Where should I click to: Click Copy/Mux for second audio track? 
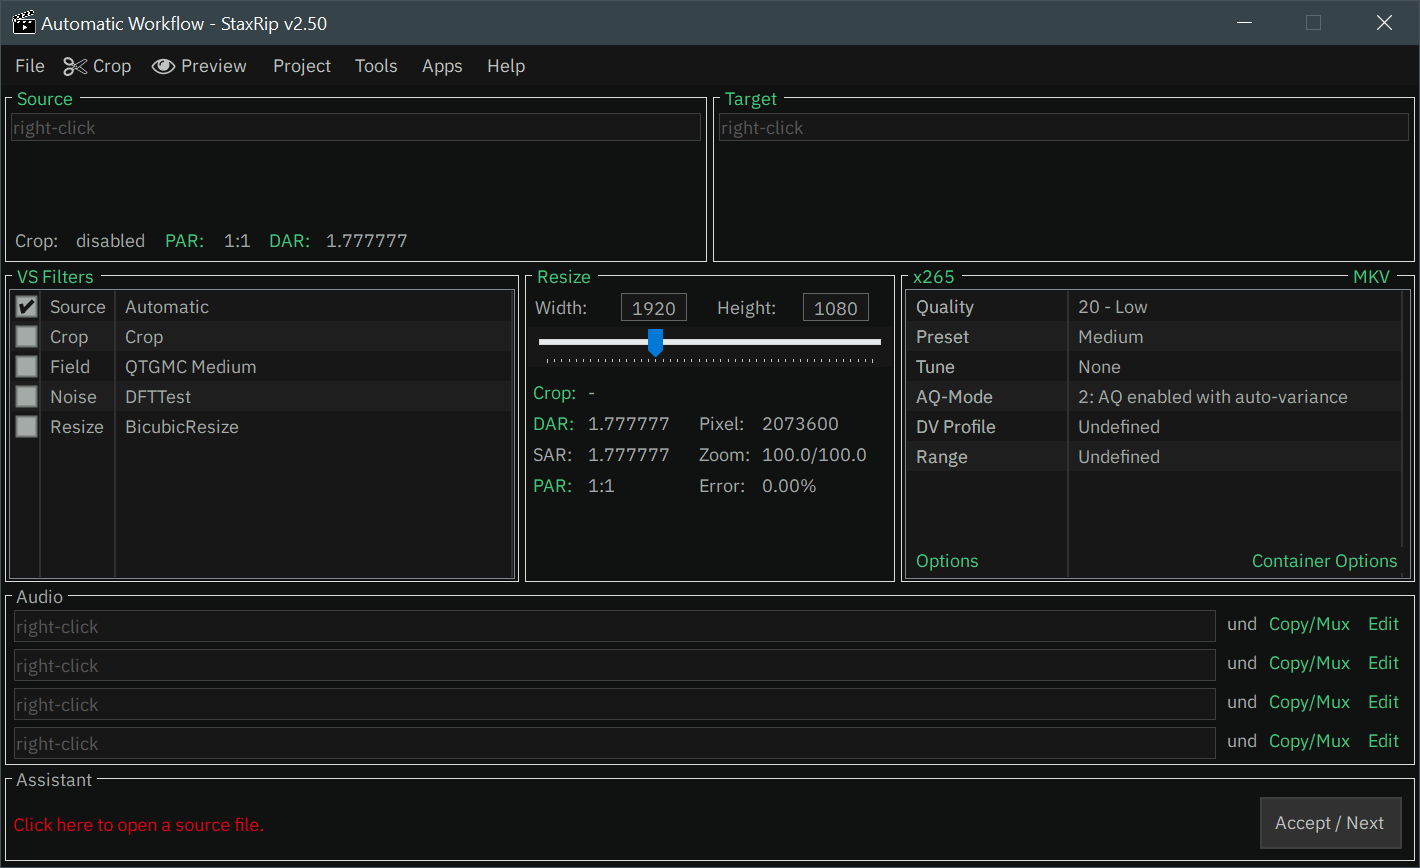[1309, 663]
